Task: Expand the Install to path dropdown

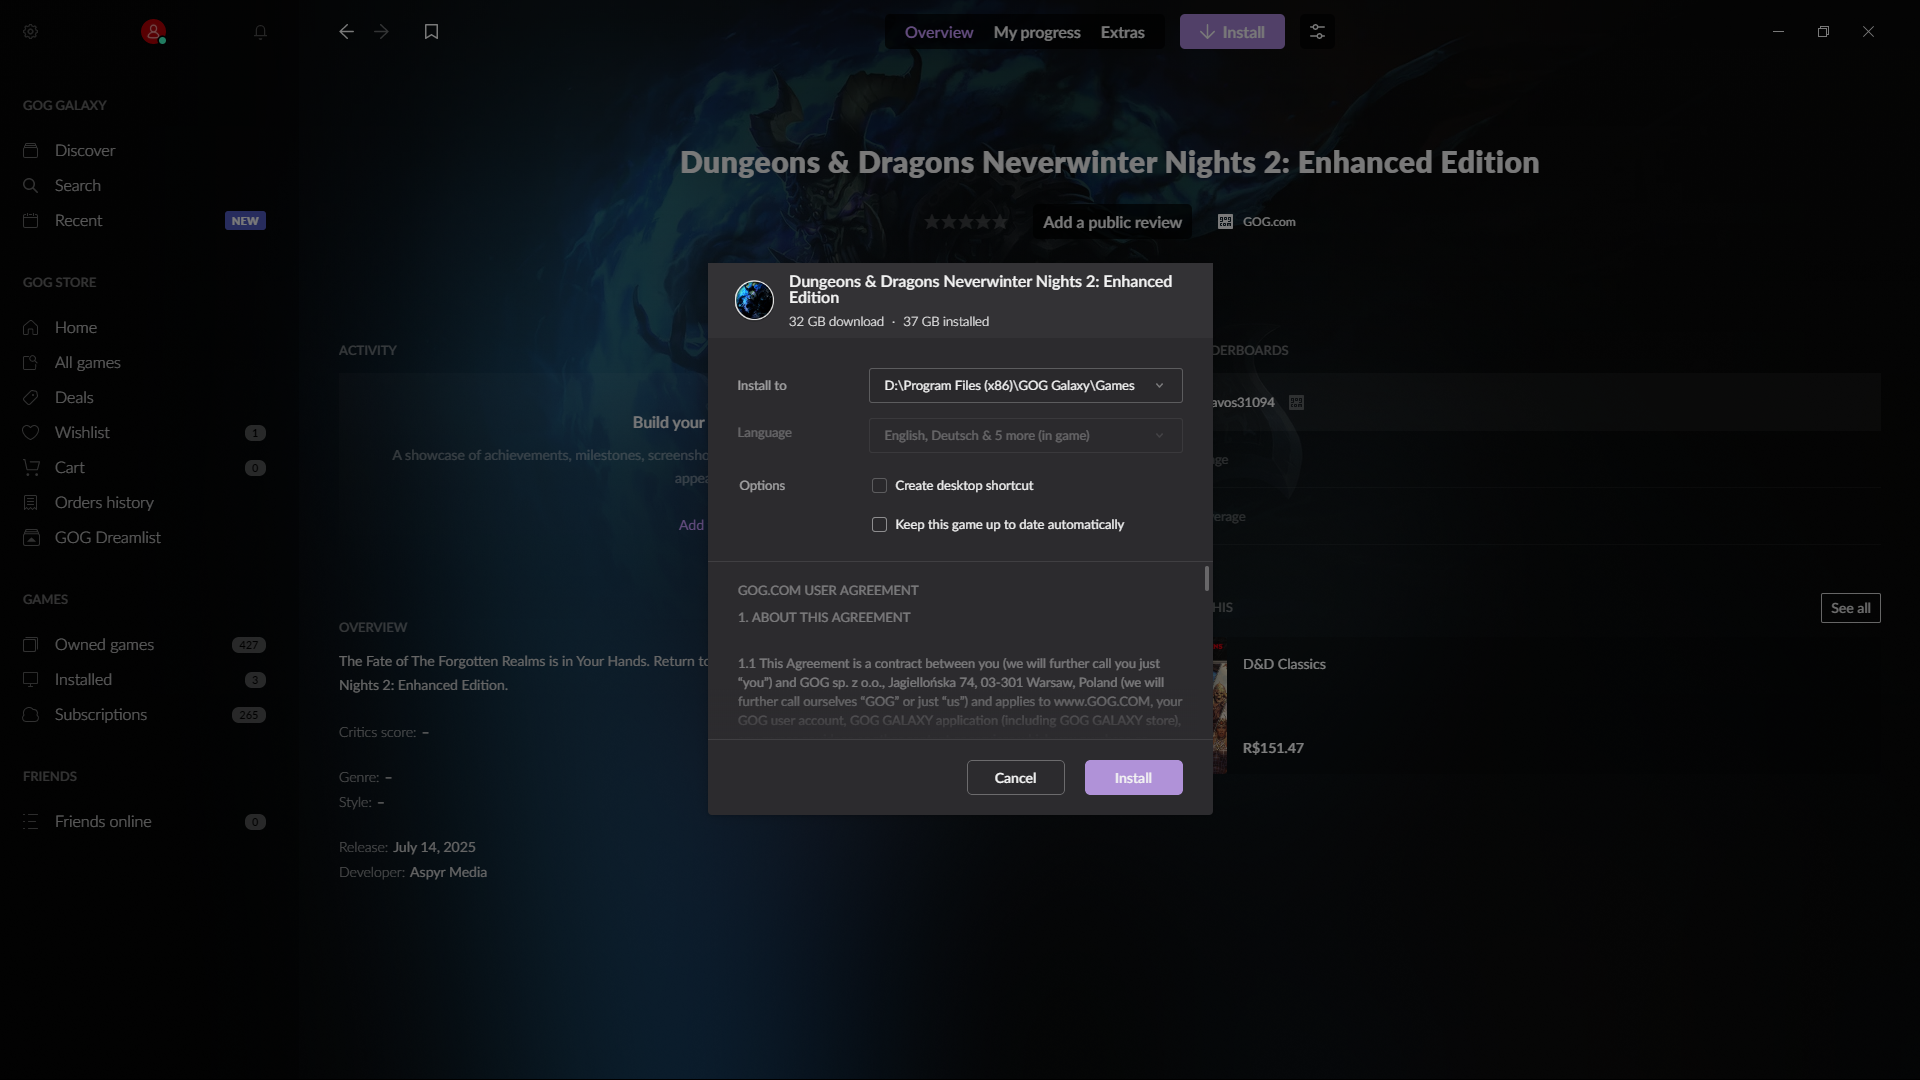Action: point(1025,385)
